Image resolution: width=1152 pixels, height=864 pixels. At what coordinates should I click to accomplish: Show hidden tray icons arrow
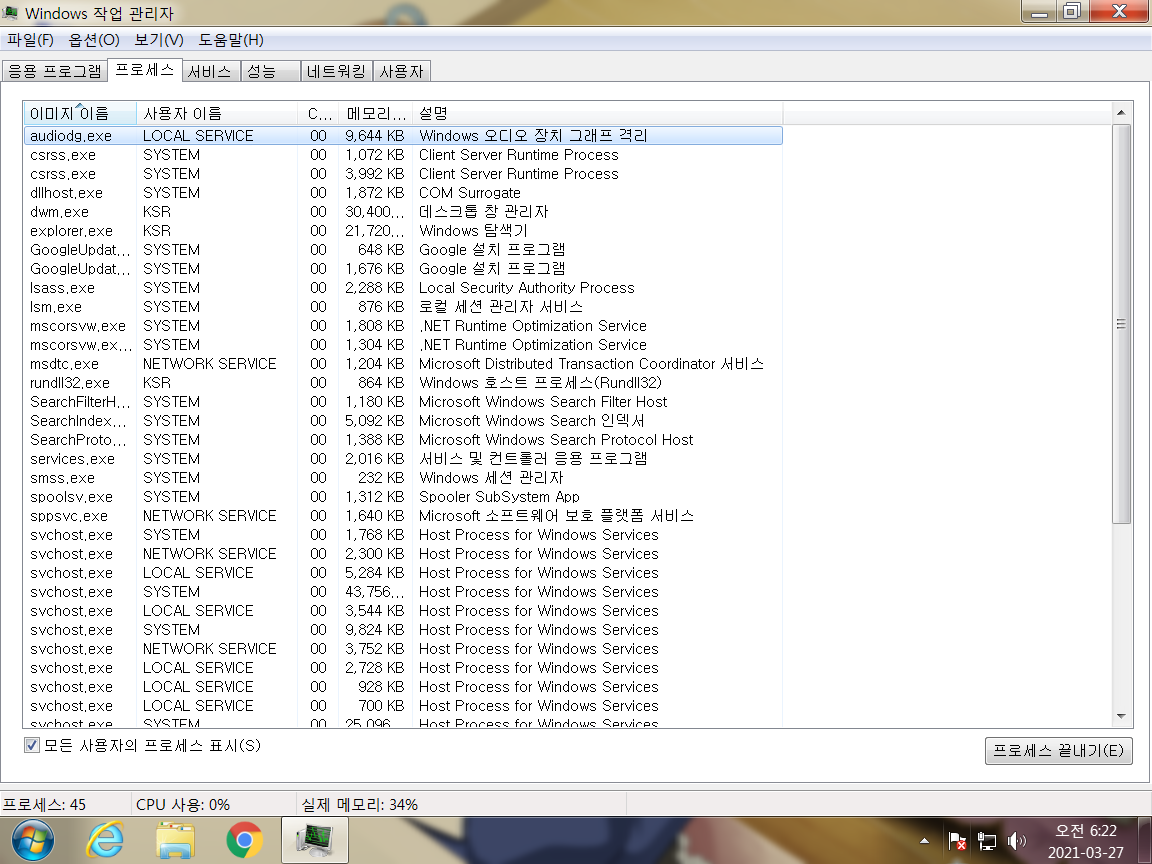click(924, 840)
